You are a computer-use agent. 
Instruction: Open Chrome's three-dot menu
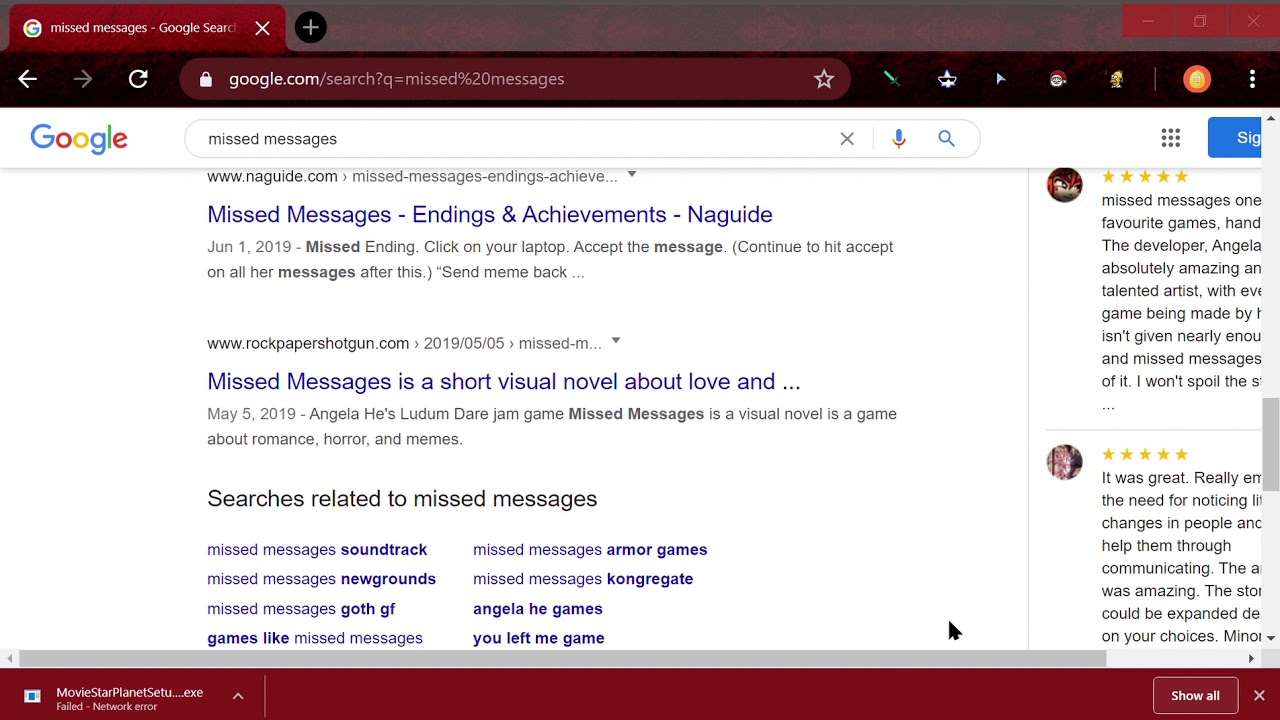[1252, 79]
